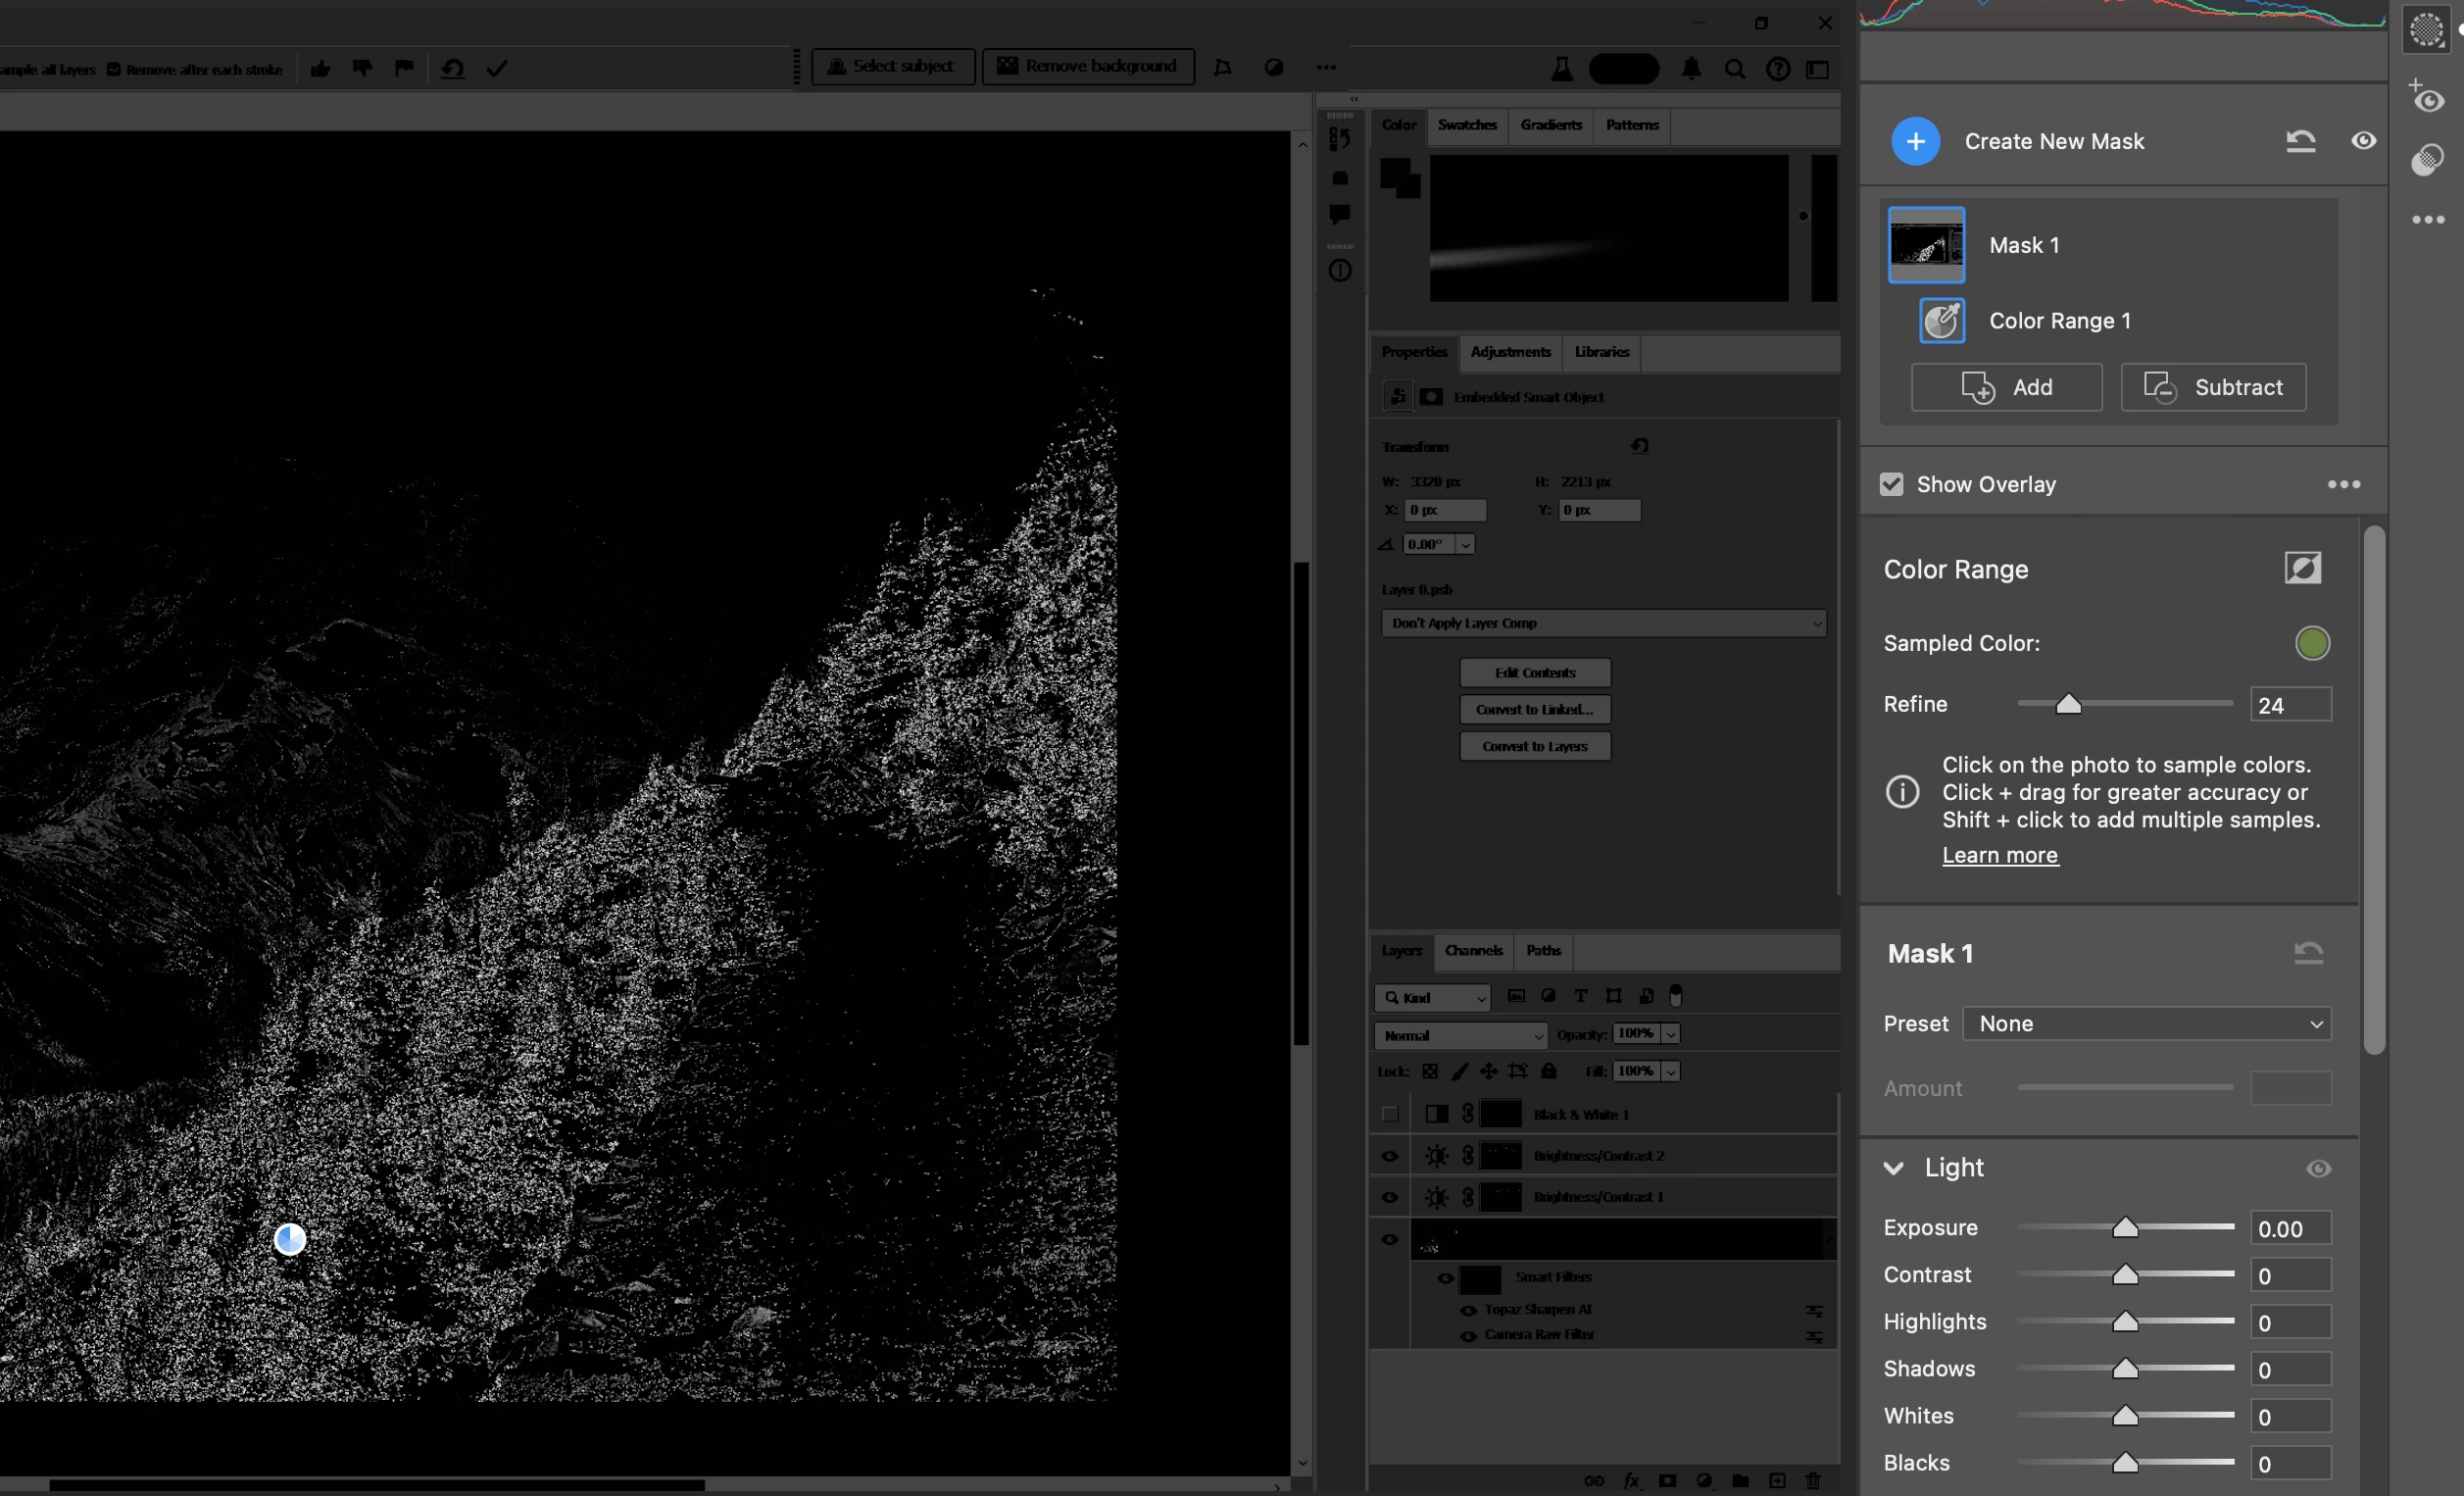Switch to the Channels tab

click(x=1473, y=950)
